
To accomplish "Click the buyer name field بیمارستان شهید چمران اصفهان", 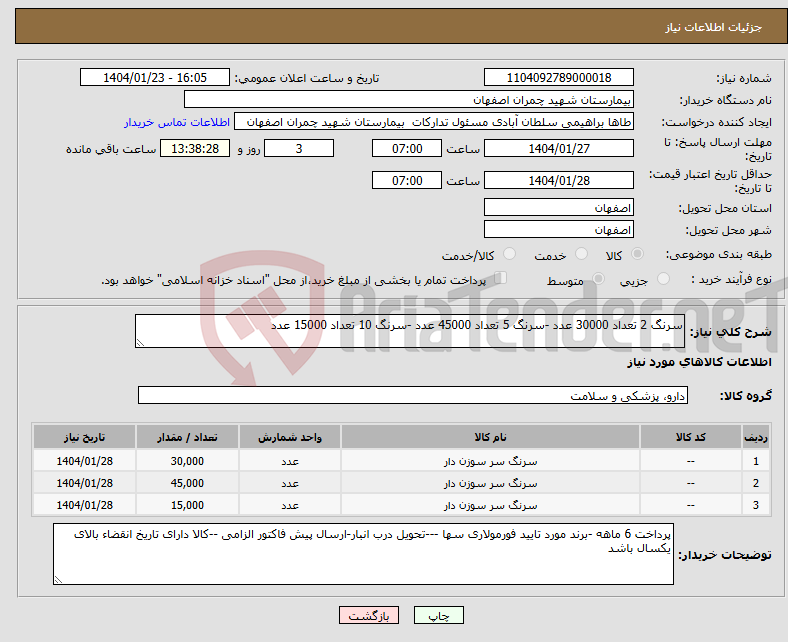I will click(409, 100).
